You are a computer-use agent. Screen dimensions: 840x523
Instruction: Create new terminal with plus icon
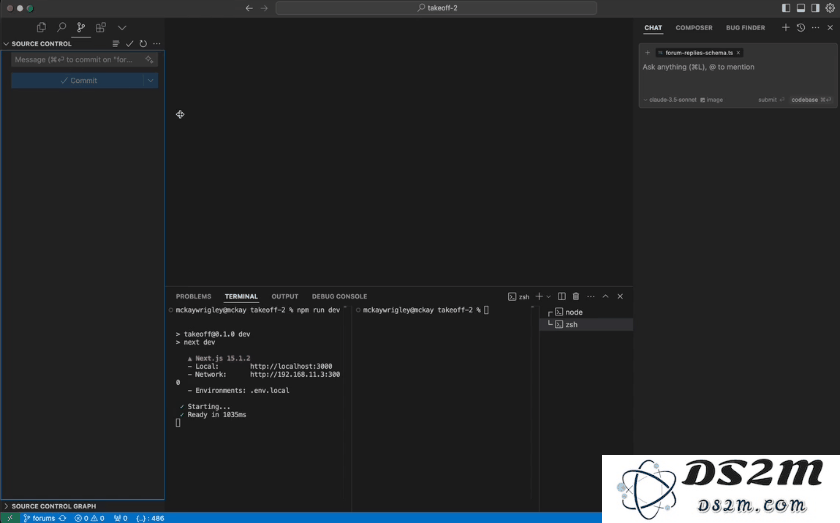[x=539, y=296]
